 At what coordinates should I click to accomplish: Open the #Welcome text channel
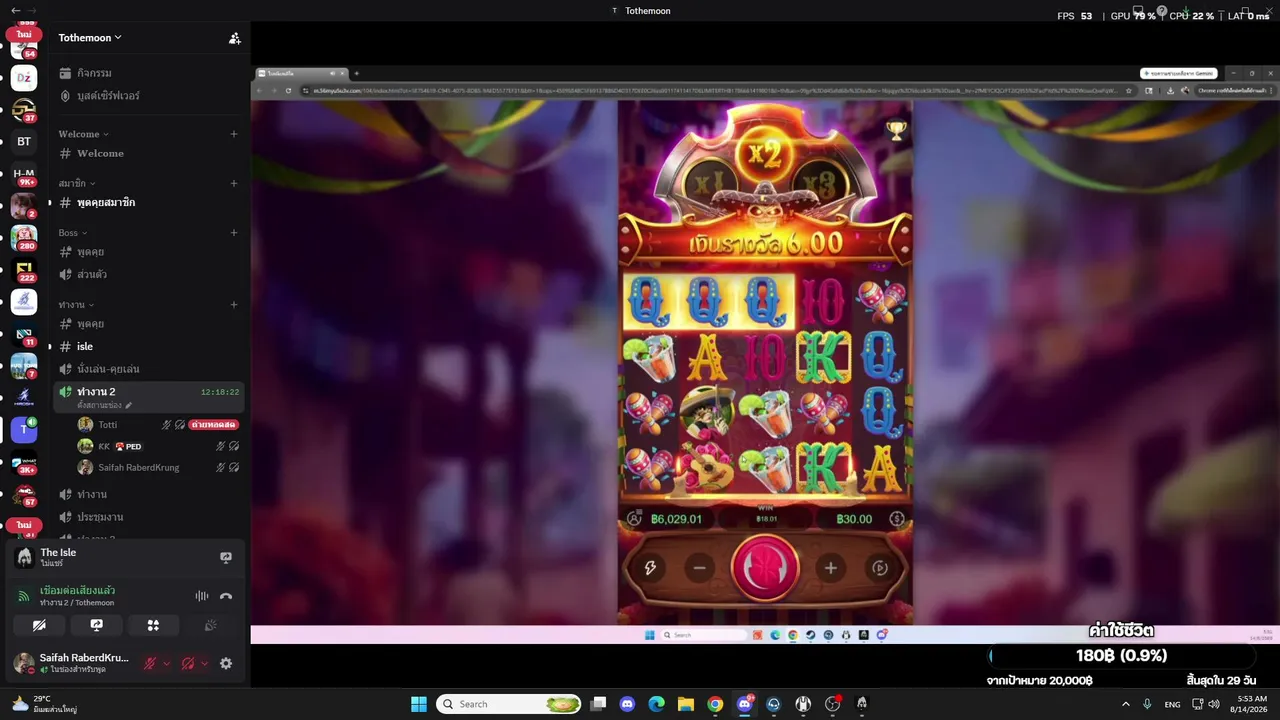click(x=148, y=153)
